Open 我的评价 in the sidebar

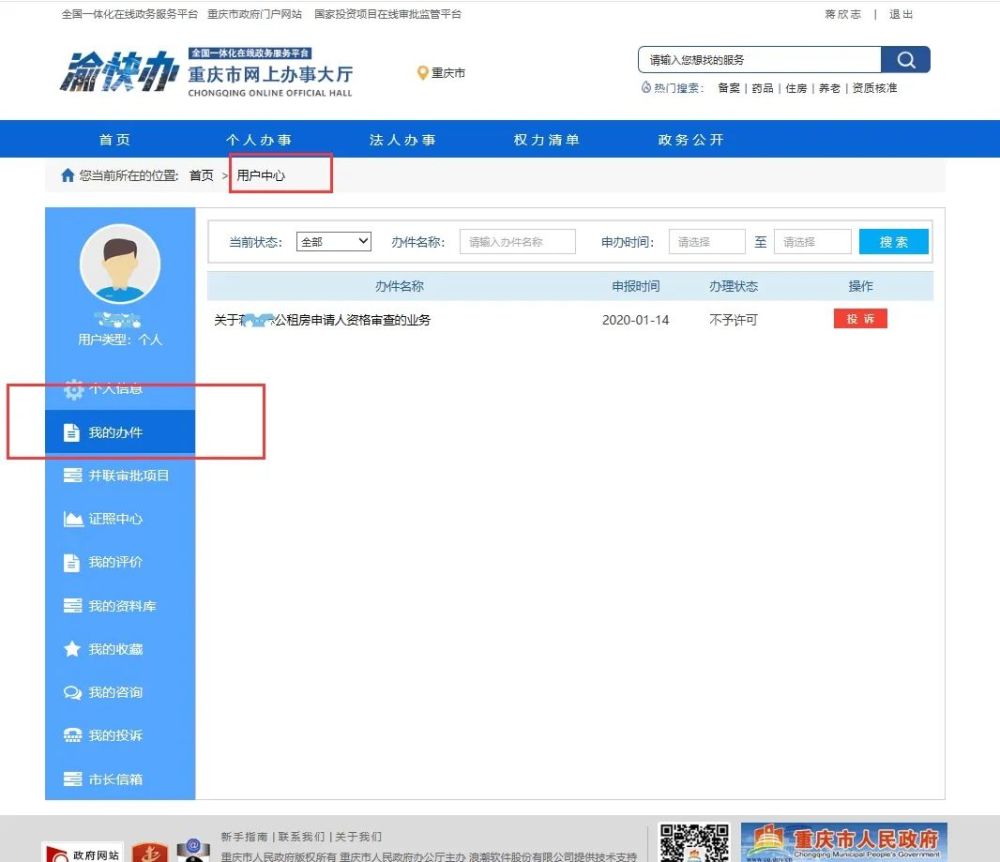coord(110,562)
